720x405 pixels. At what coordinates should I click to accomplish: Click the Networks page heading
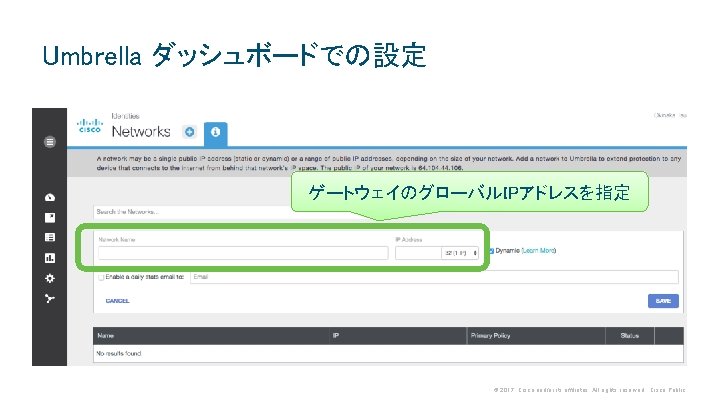(141, 132)
